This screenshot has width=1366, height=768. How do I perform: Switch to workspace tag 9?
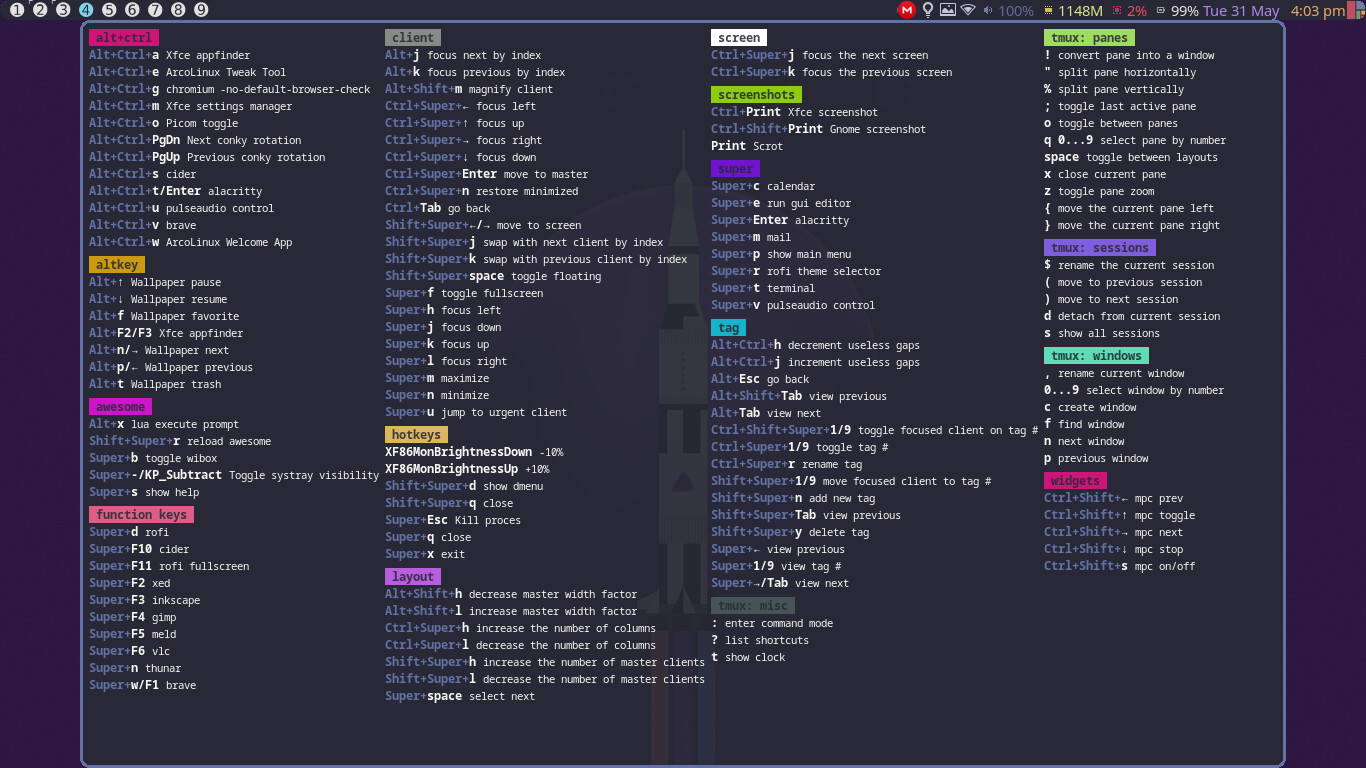pyautogui.click(x=201, y=10)
